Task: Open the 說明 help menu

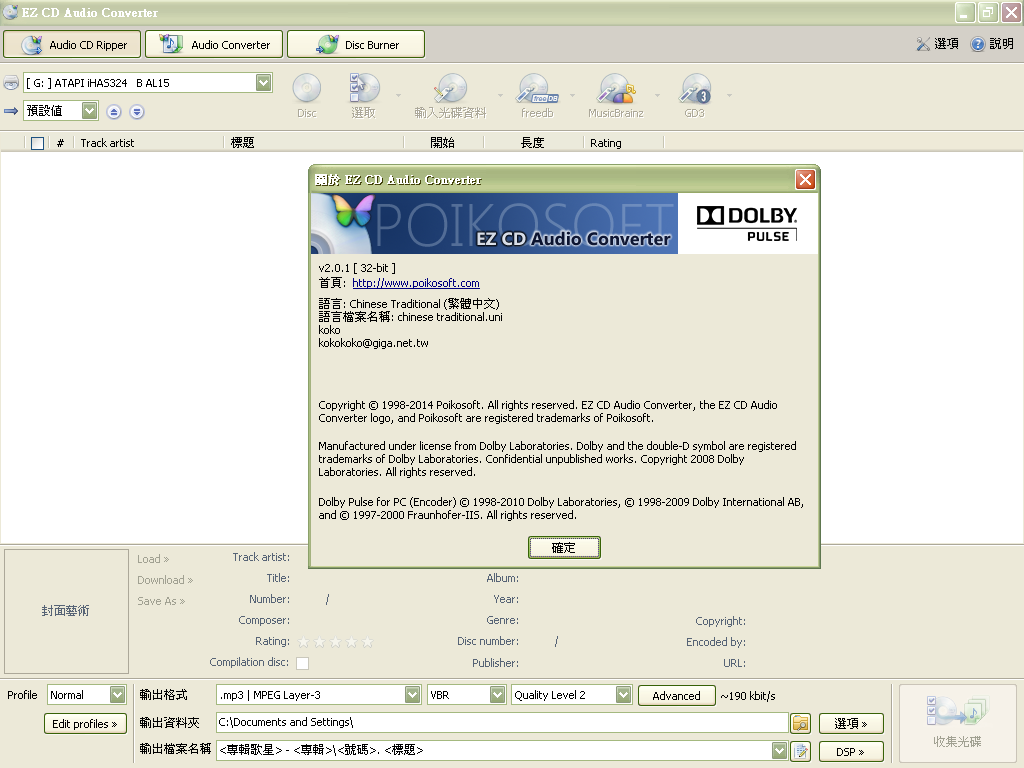Action: coord(992,44)
